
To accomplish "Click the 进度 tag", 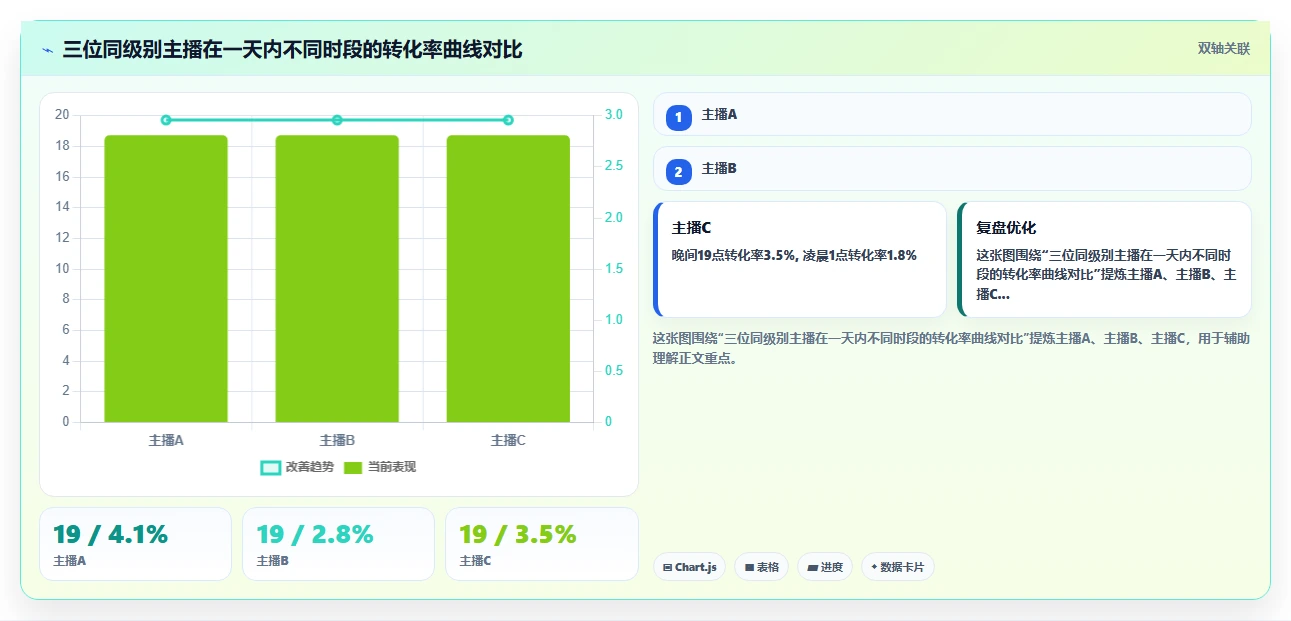I will [825, 567].
